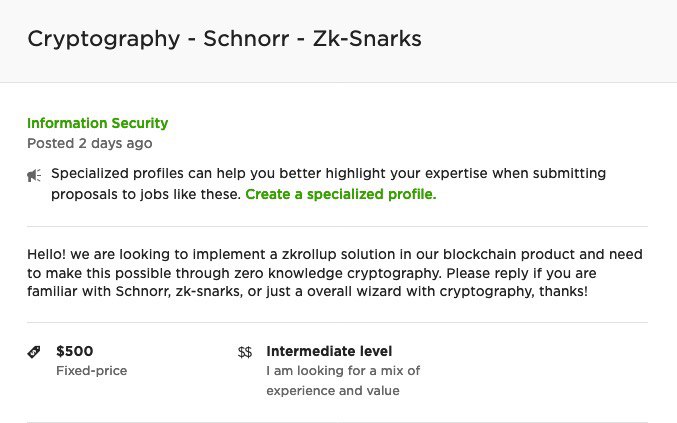Click the $$ experience level icon

(245, 352)
